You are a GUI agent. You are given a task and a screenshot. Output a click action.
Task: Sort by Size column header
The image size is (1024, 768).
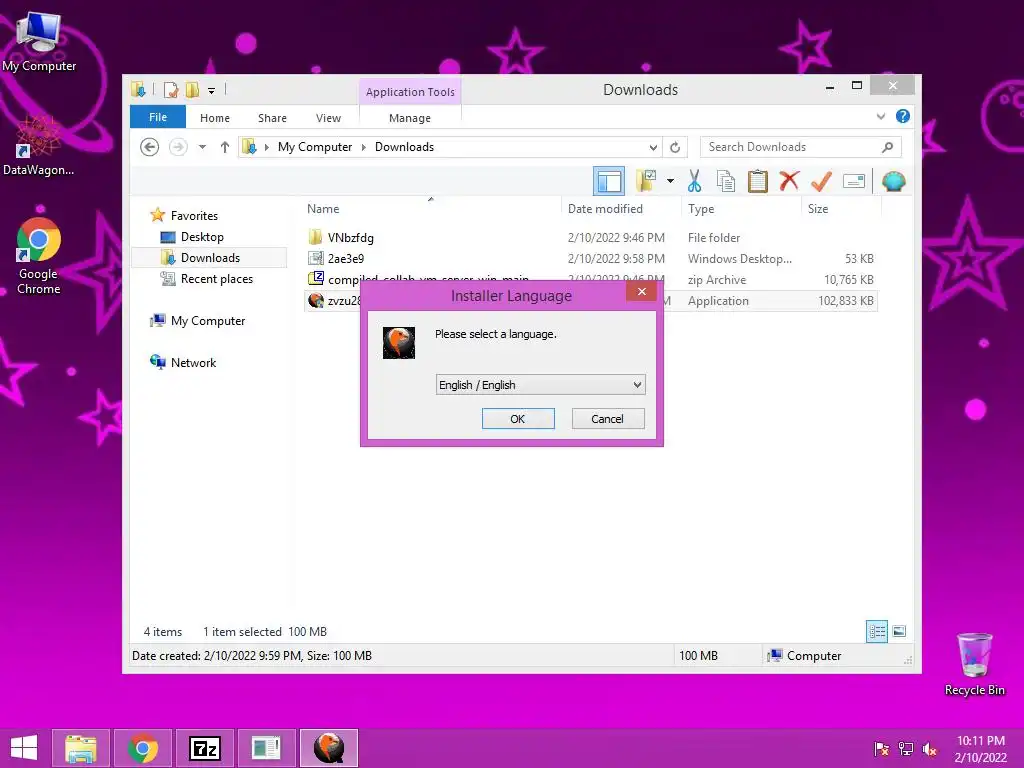coord(818,209)
